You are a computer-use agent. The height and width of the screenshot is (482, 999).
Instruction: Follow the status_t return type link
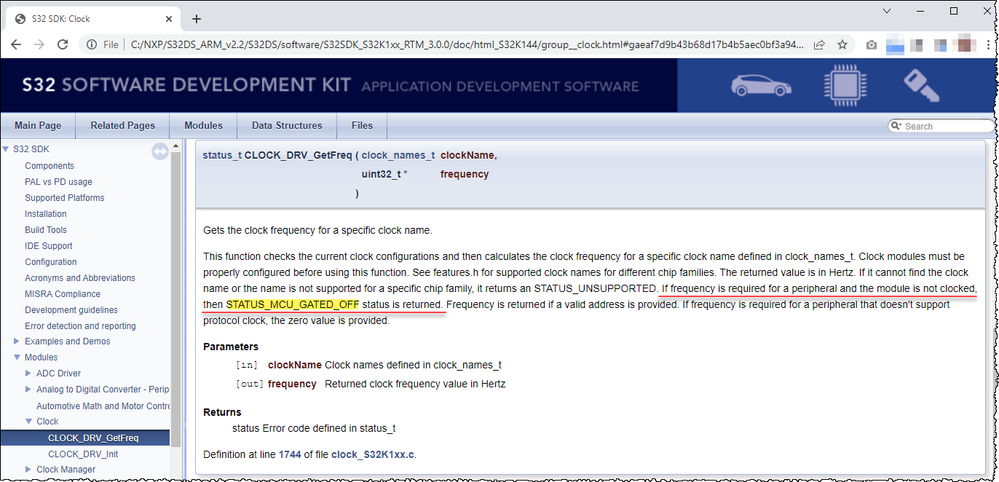point(222,155)
